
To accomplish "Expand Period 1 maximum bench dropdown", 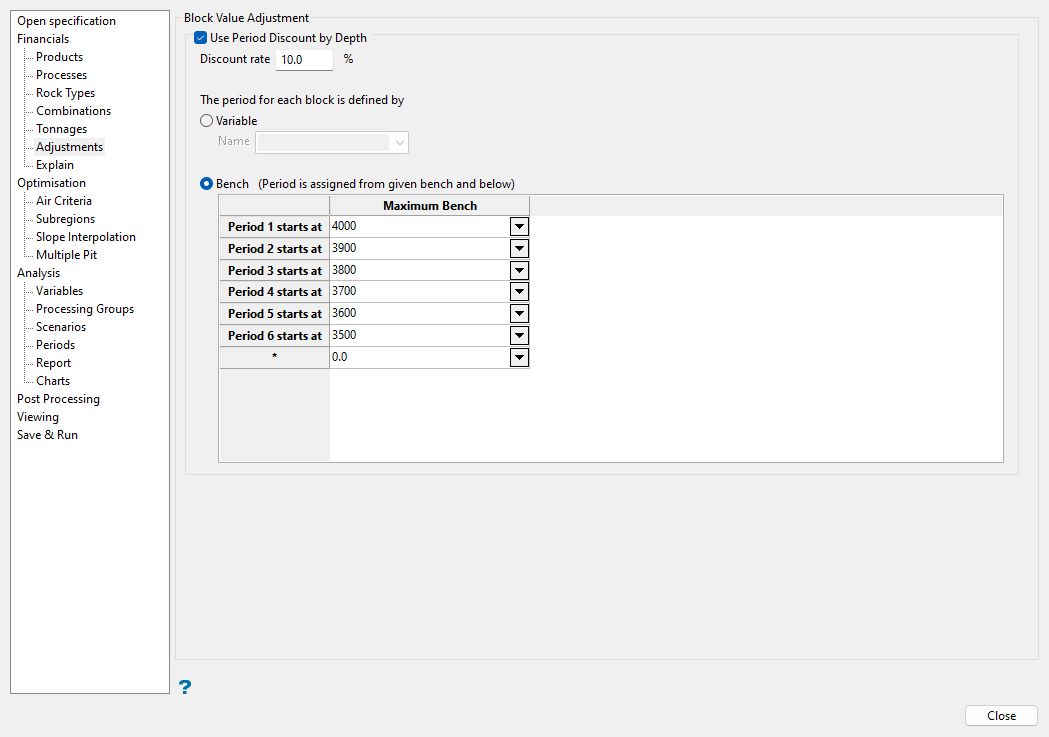I will coord(519,227).
